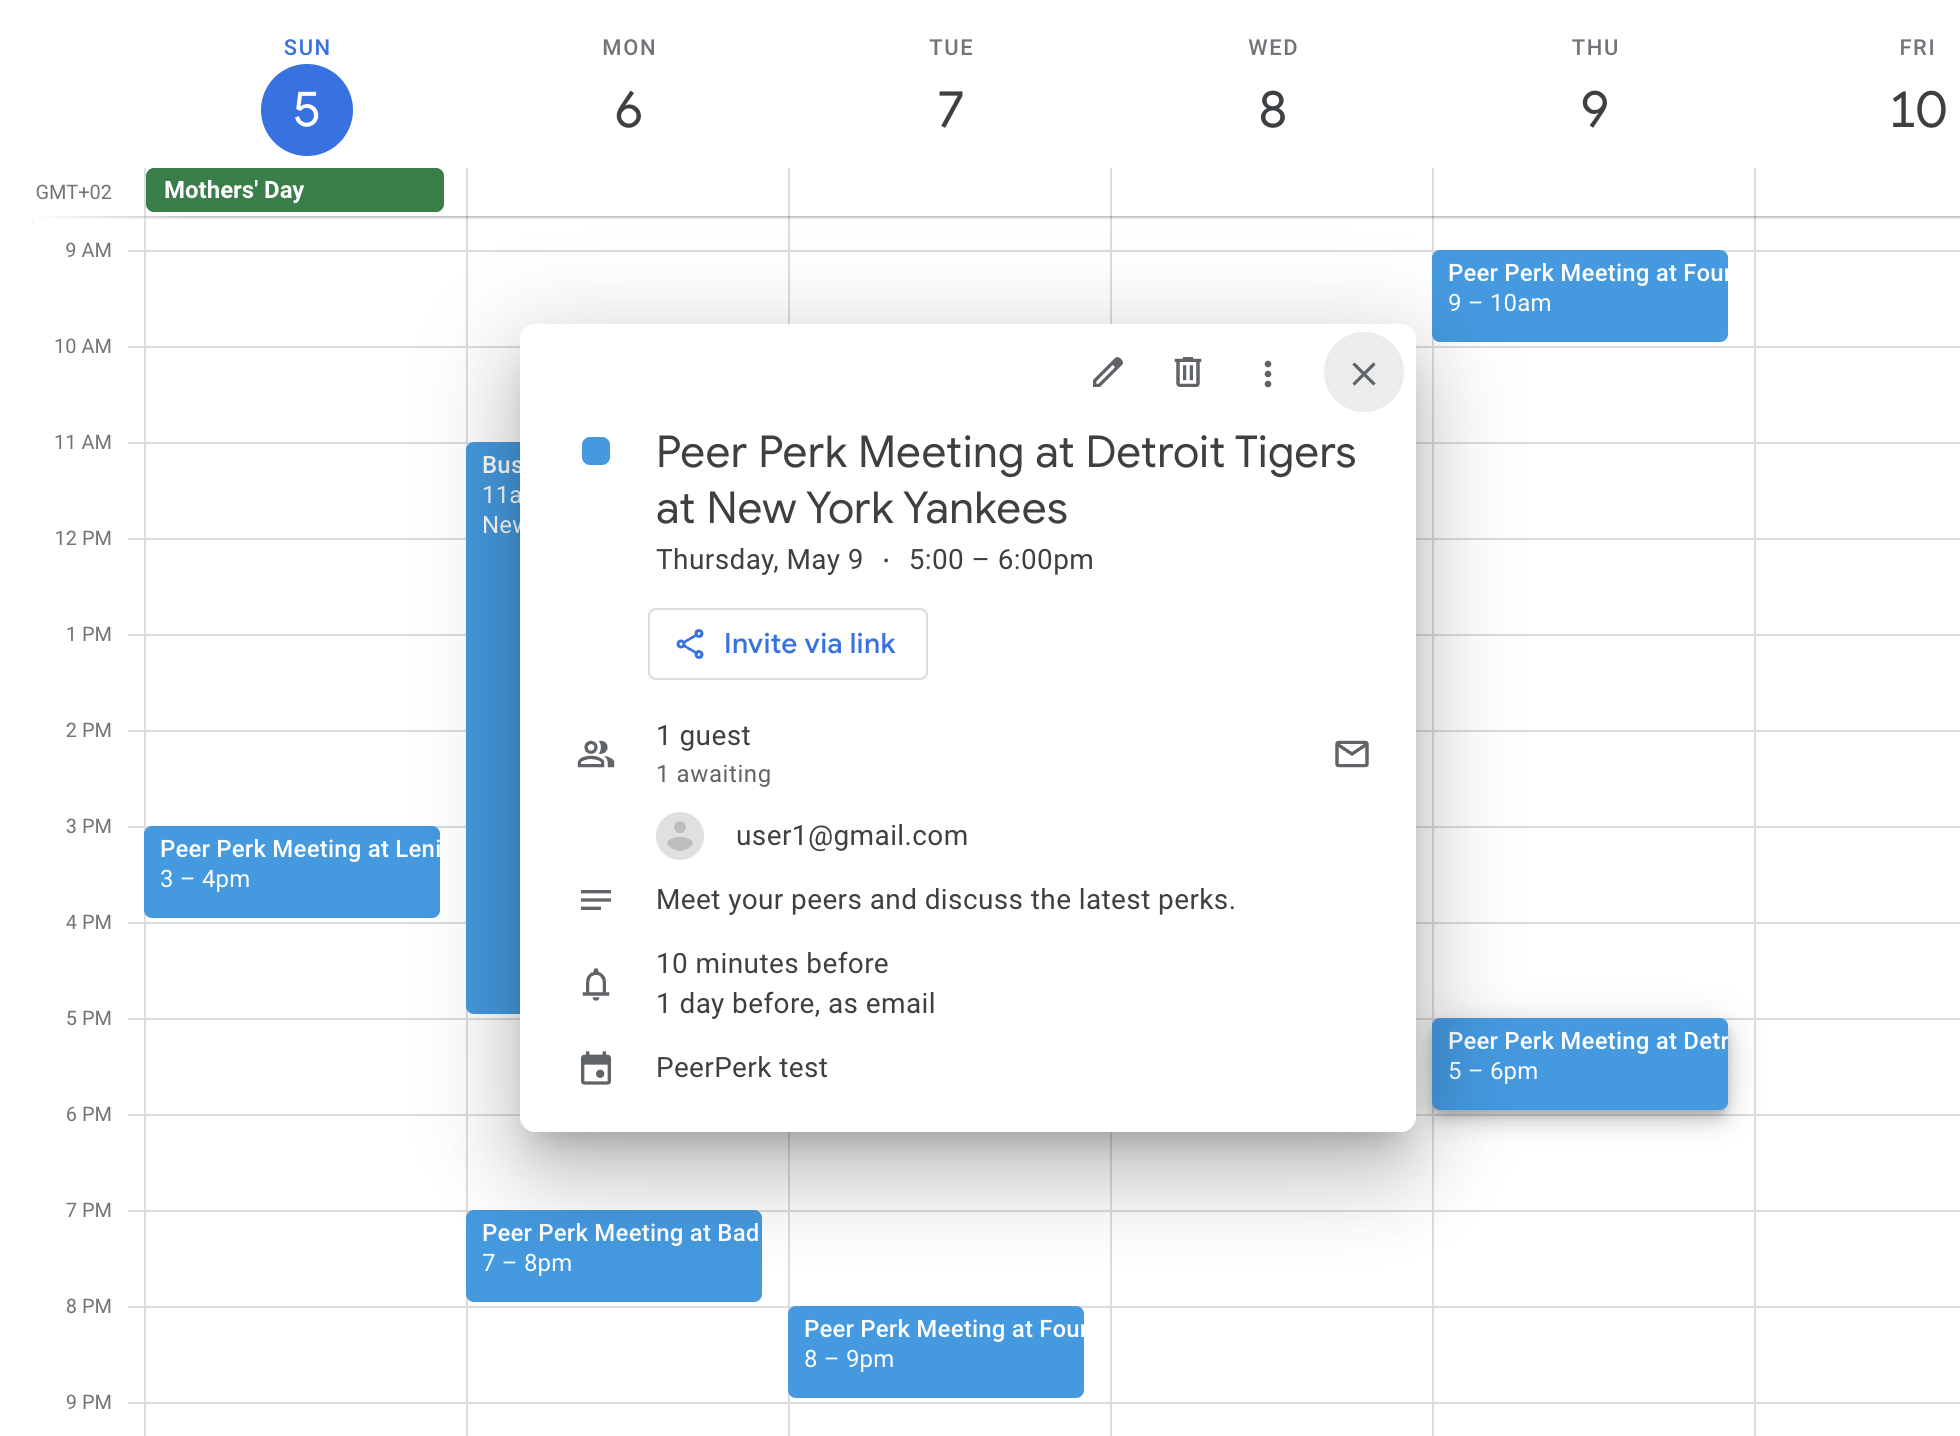
Task: Open Monday 7 – 8pm Peer Perk Meeting
Action: (613, 1255)
